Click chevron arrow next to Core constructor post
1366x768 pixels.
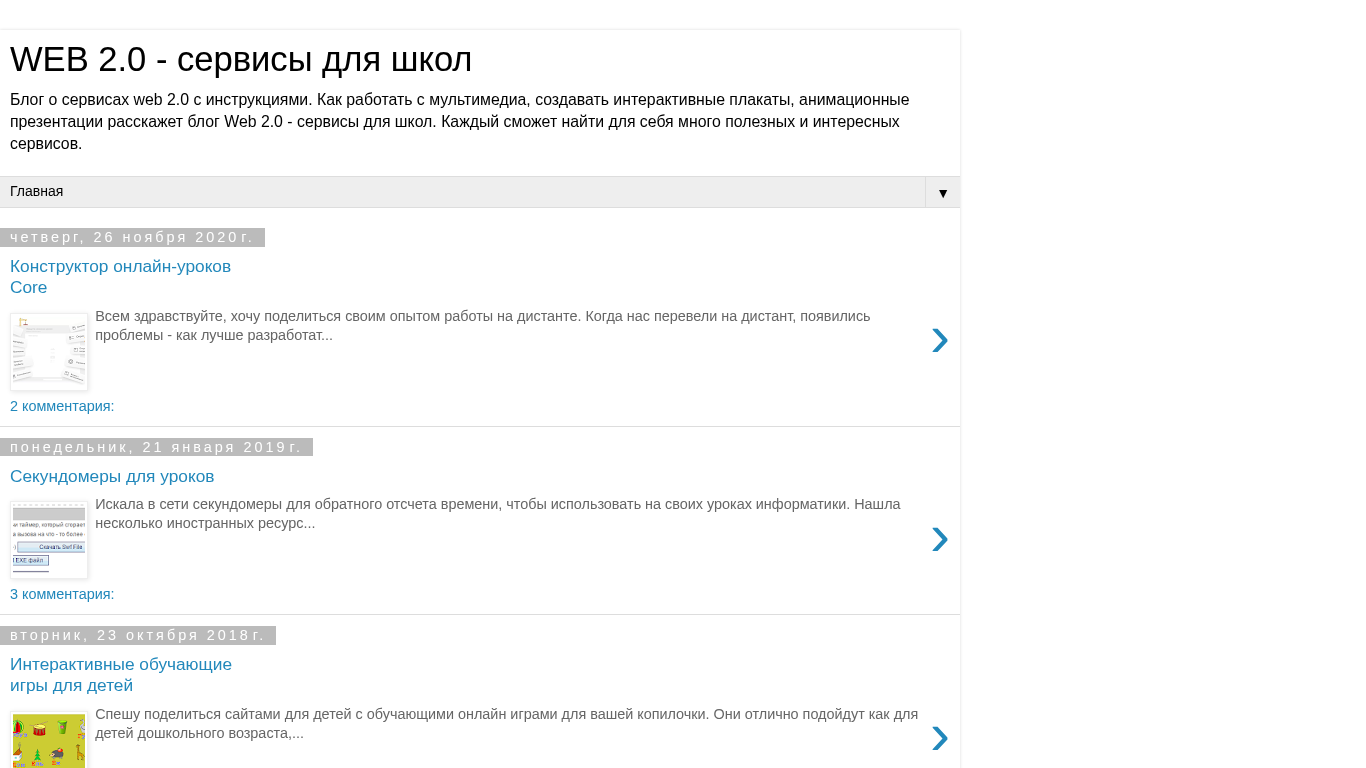click(939, 341)
